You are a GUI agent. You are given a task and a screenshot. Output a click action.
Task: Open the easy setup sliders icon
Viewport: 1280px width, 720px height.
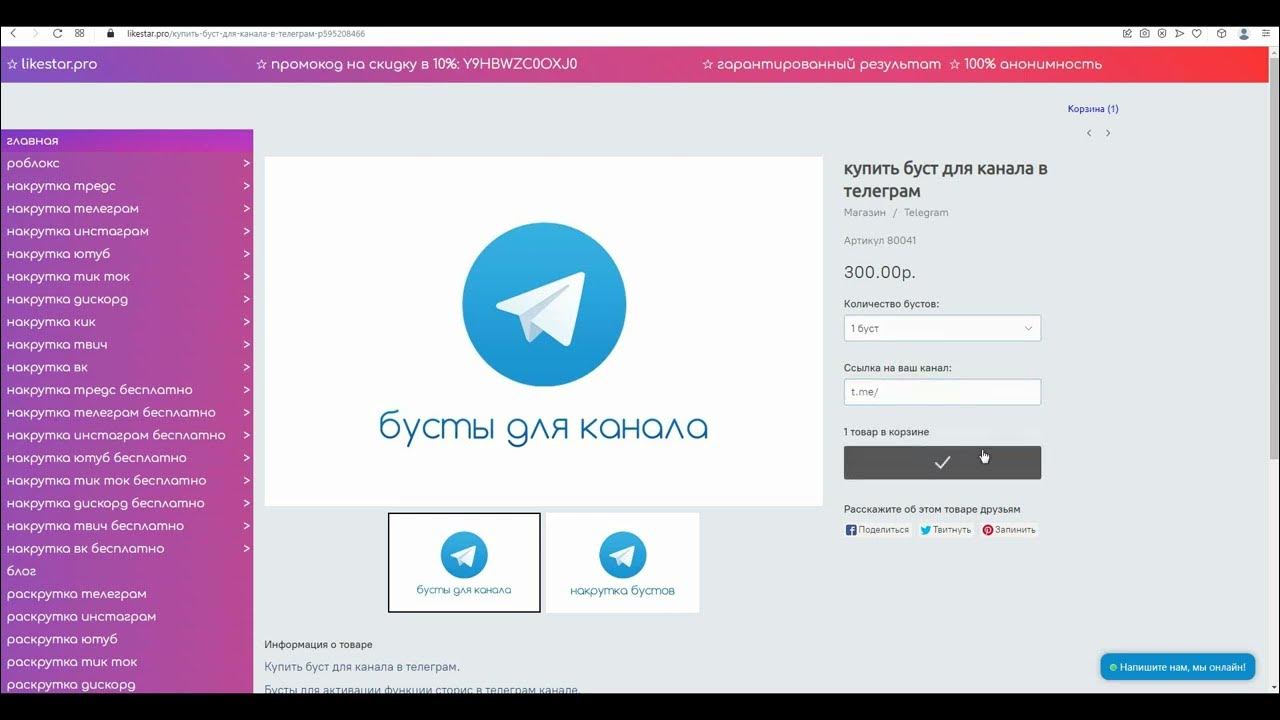coord(1266,33)
